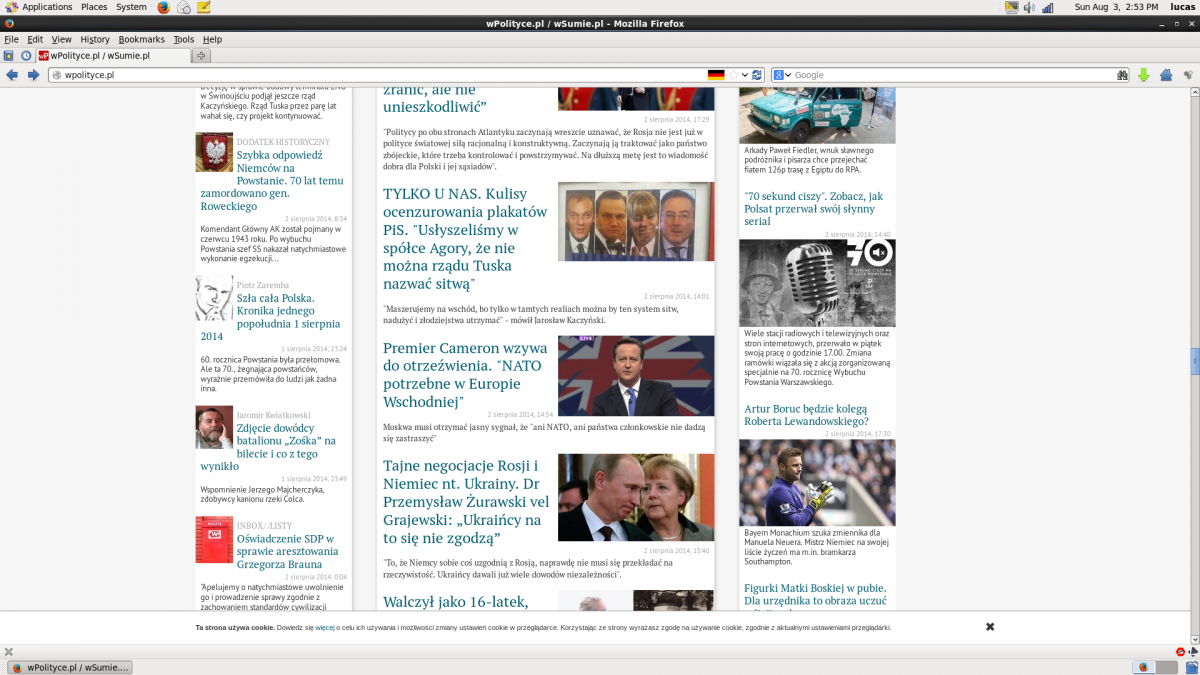Click the vintage microphone image thumbnail
Image resolution: width=1200 pixels, height=675 pixels.
pyautogui.click(x=817, y=283)
